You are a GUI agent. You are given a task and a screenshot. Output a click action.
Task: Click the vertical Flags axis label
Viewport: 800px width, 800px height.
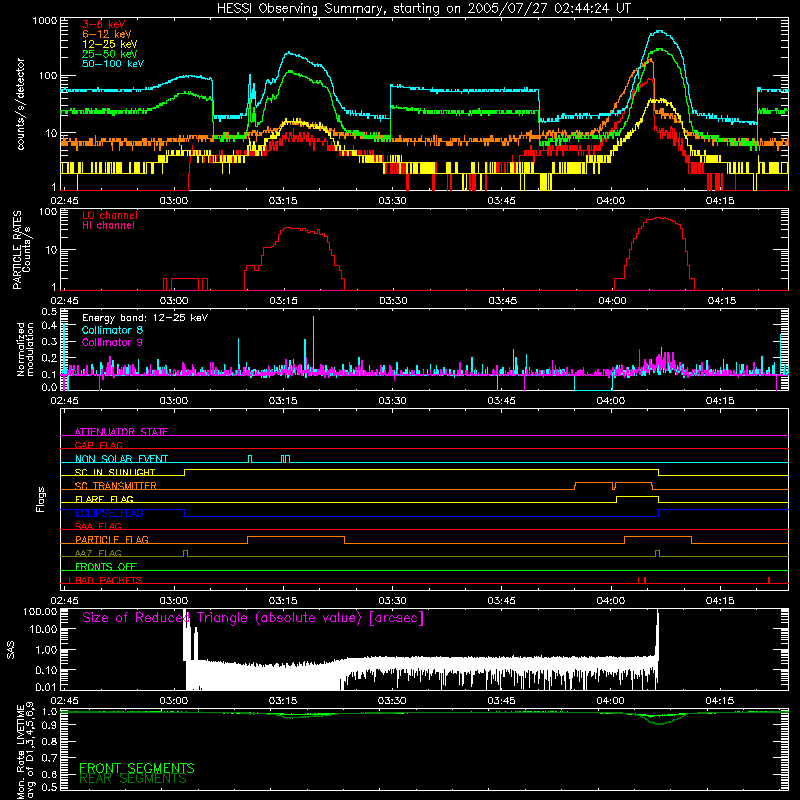pos(41,499)
